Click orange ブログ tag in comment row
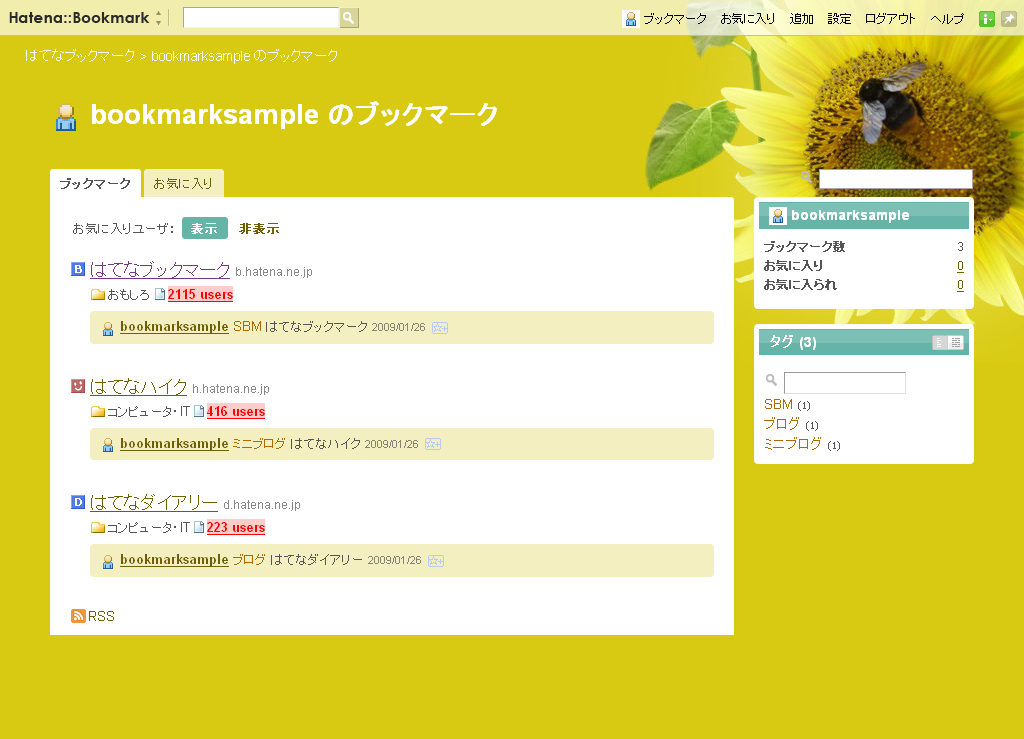The width and height of the screenshot is (1024, 739). point(249,559)
